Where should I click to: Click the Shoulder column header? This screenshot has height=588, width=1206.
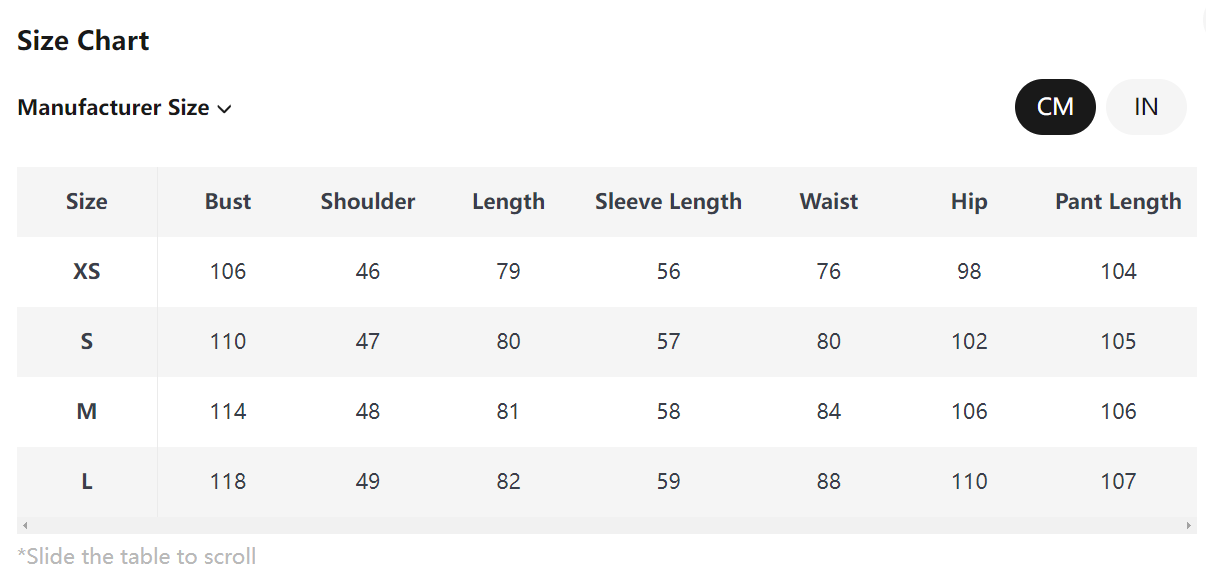pos(368,202)
